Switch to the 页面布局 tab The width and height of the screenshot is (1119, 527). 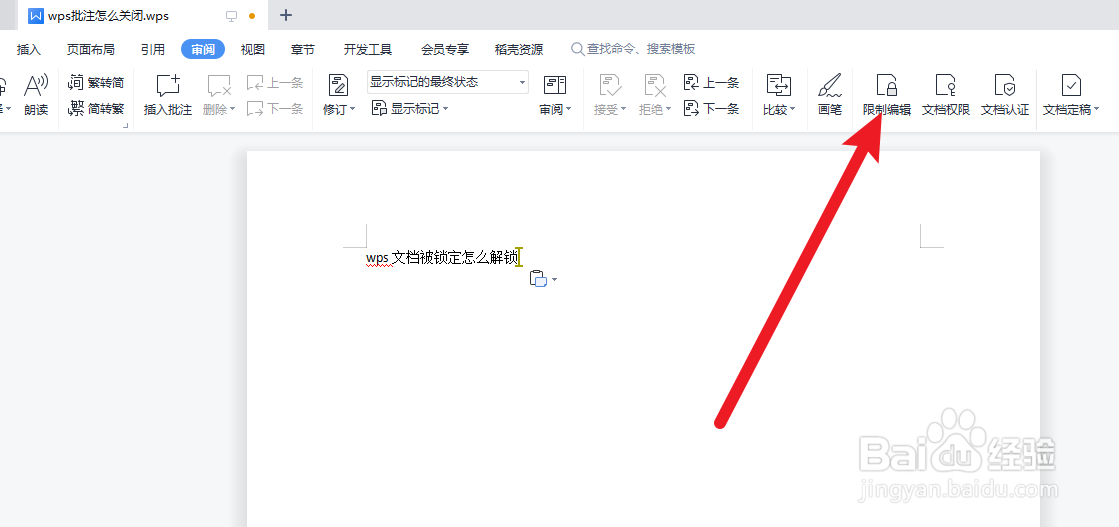[x=91, y=49]
